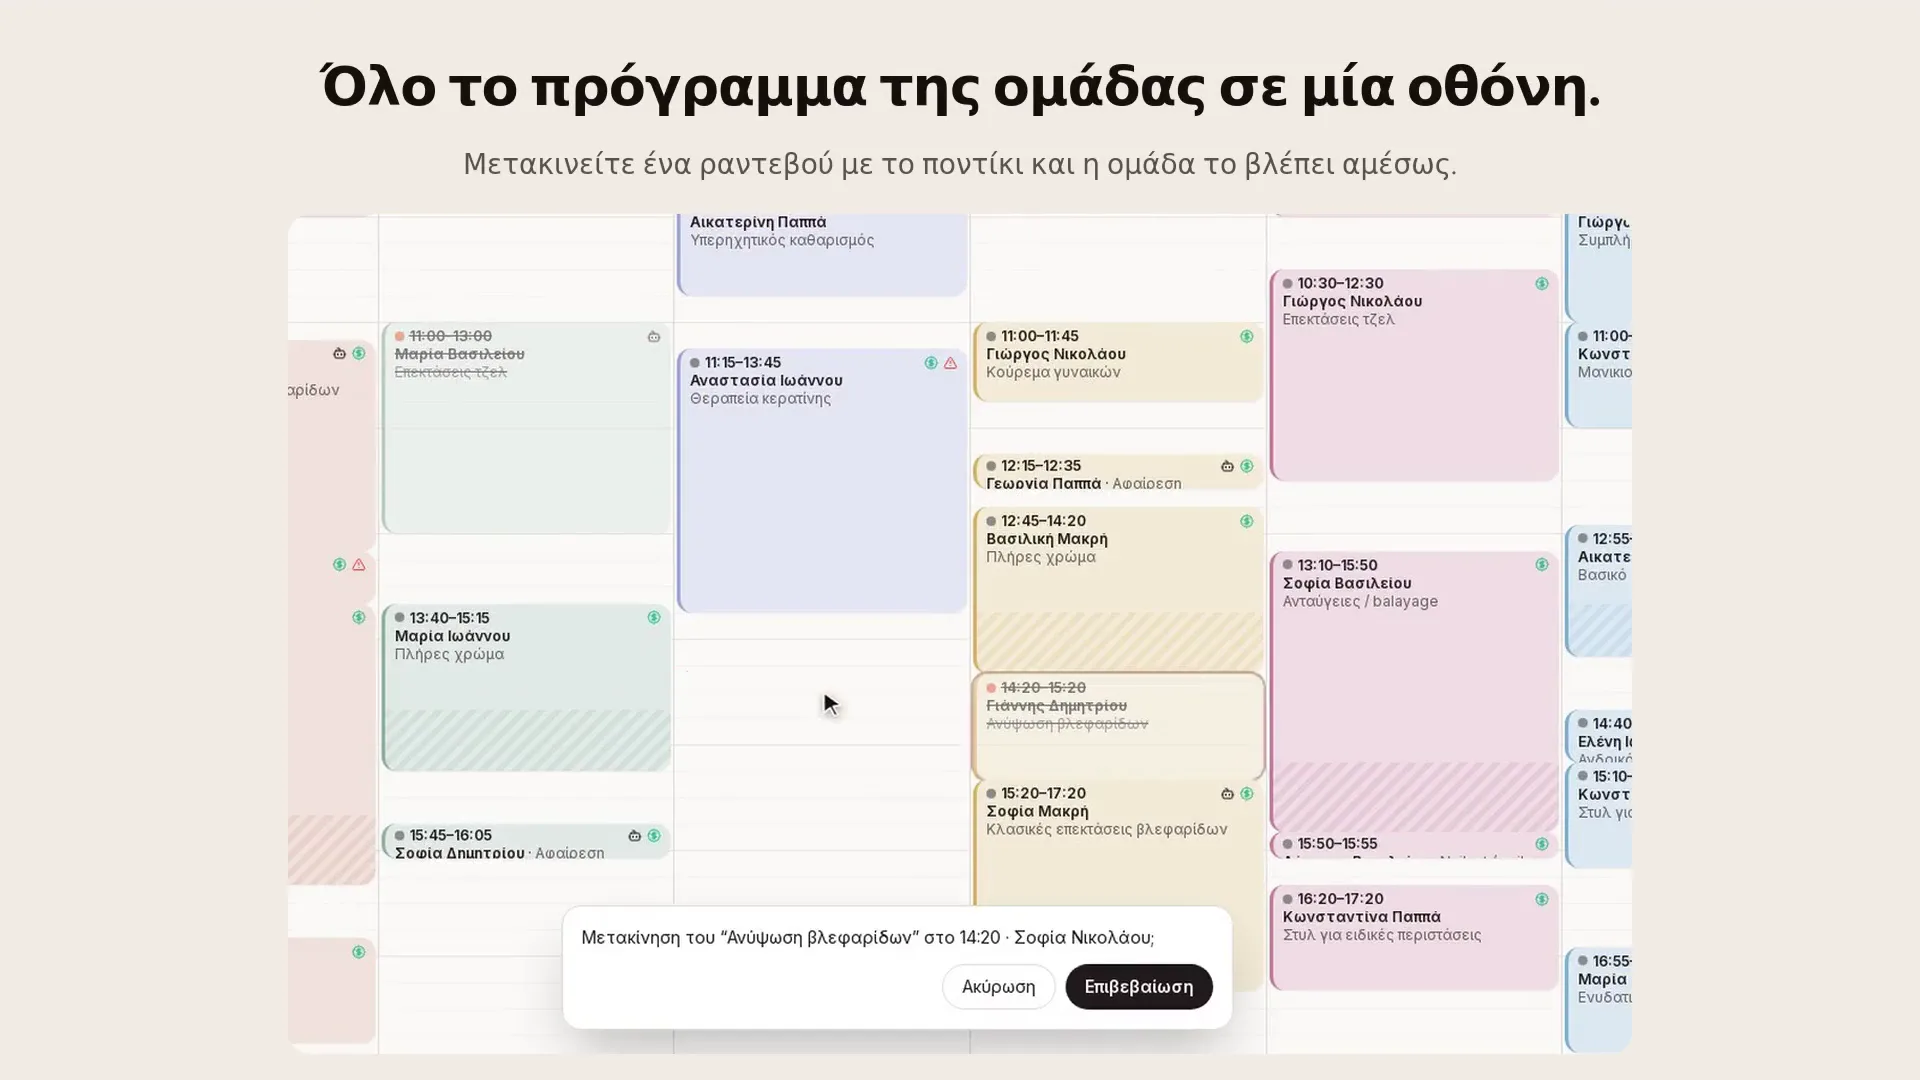1920x1080 pixels.
Task: Click paid icon on Αναστασία Ιωάννου appointment
Action: click(931, 363)
